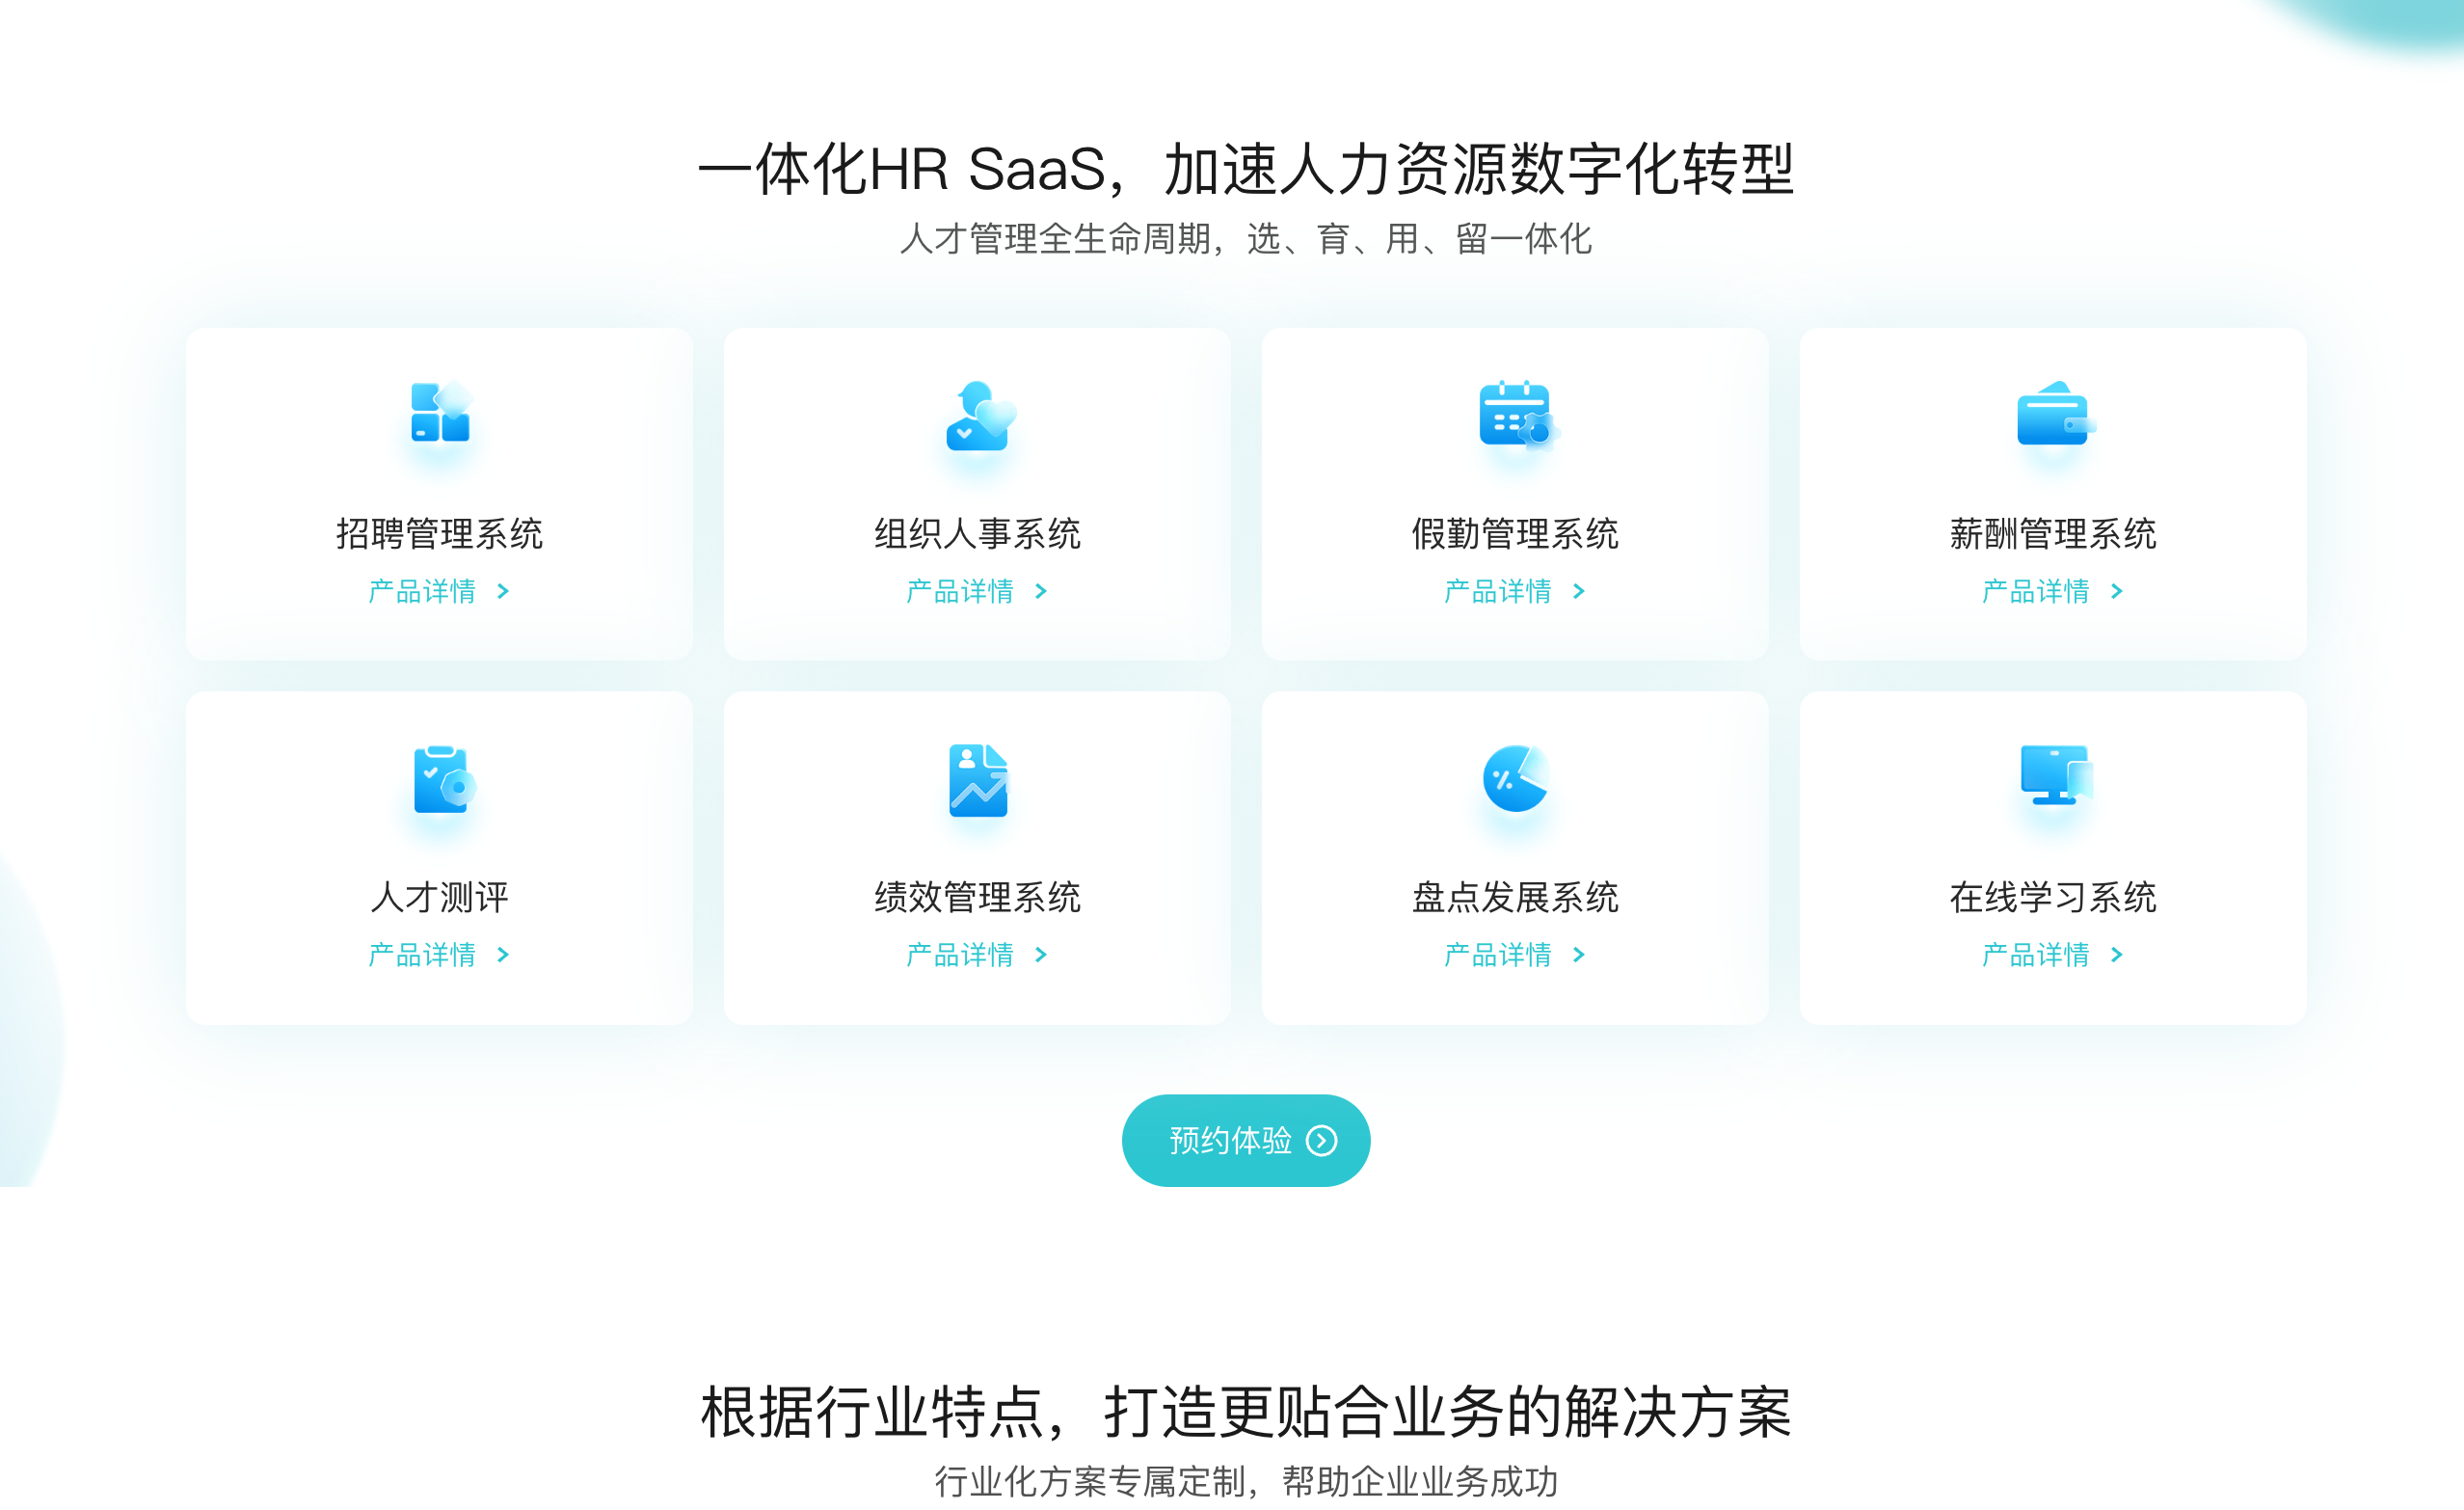Open 产品详情 under 在线学习系统
This screenshot has width=2464, height=1510.
pyautogui.click(x=2037, y=955)
